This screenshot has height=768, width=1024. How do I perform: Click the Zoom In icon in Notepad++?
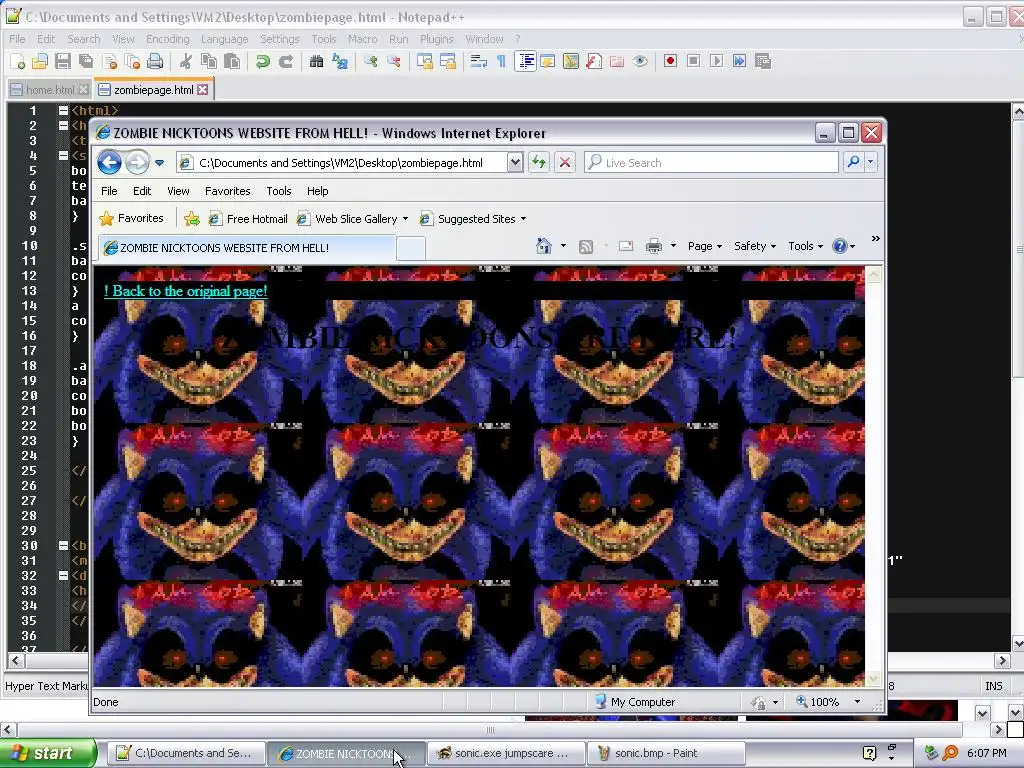click(370, 61)
